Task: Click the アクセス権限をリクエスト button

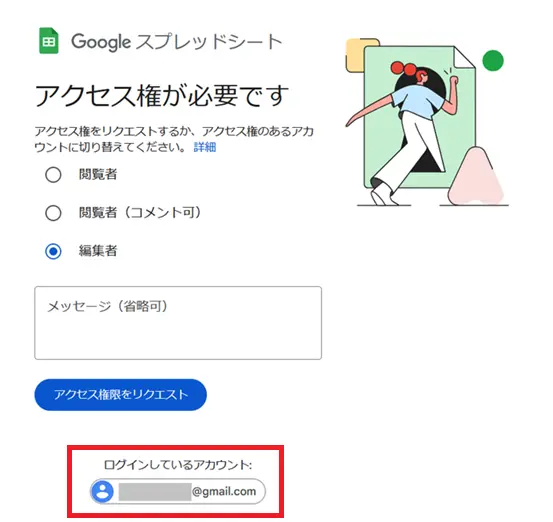Action: click(x=121, y=395)
